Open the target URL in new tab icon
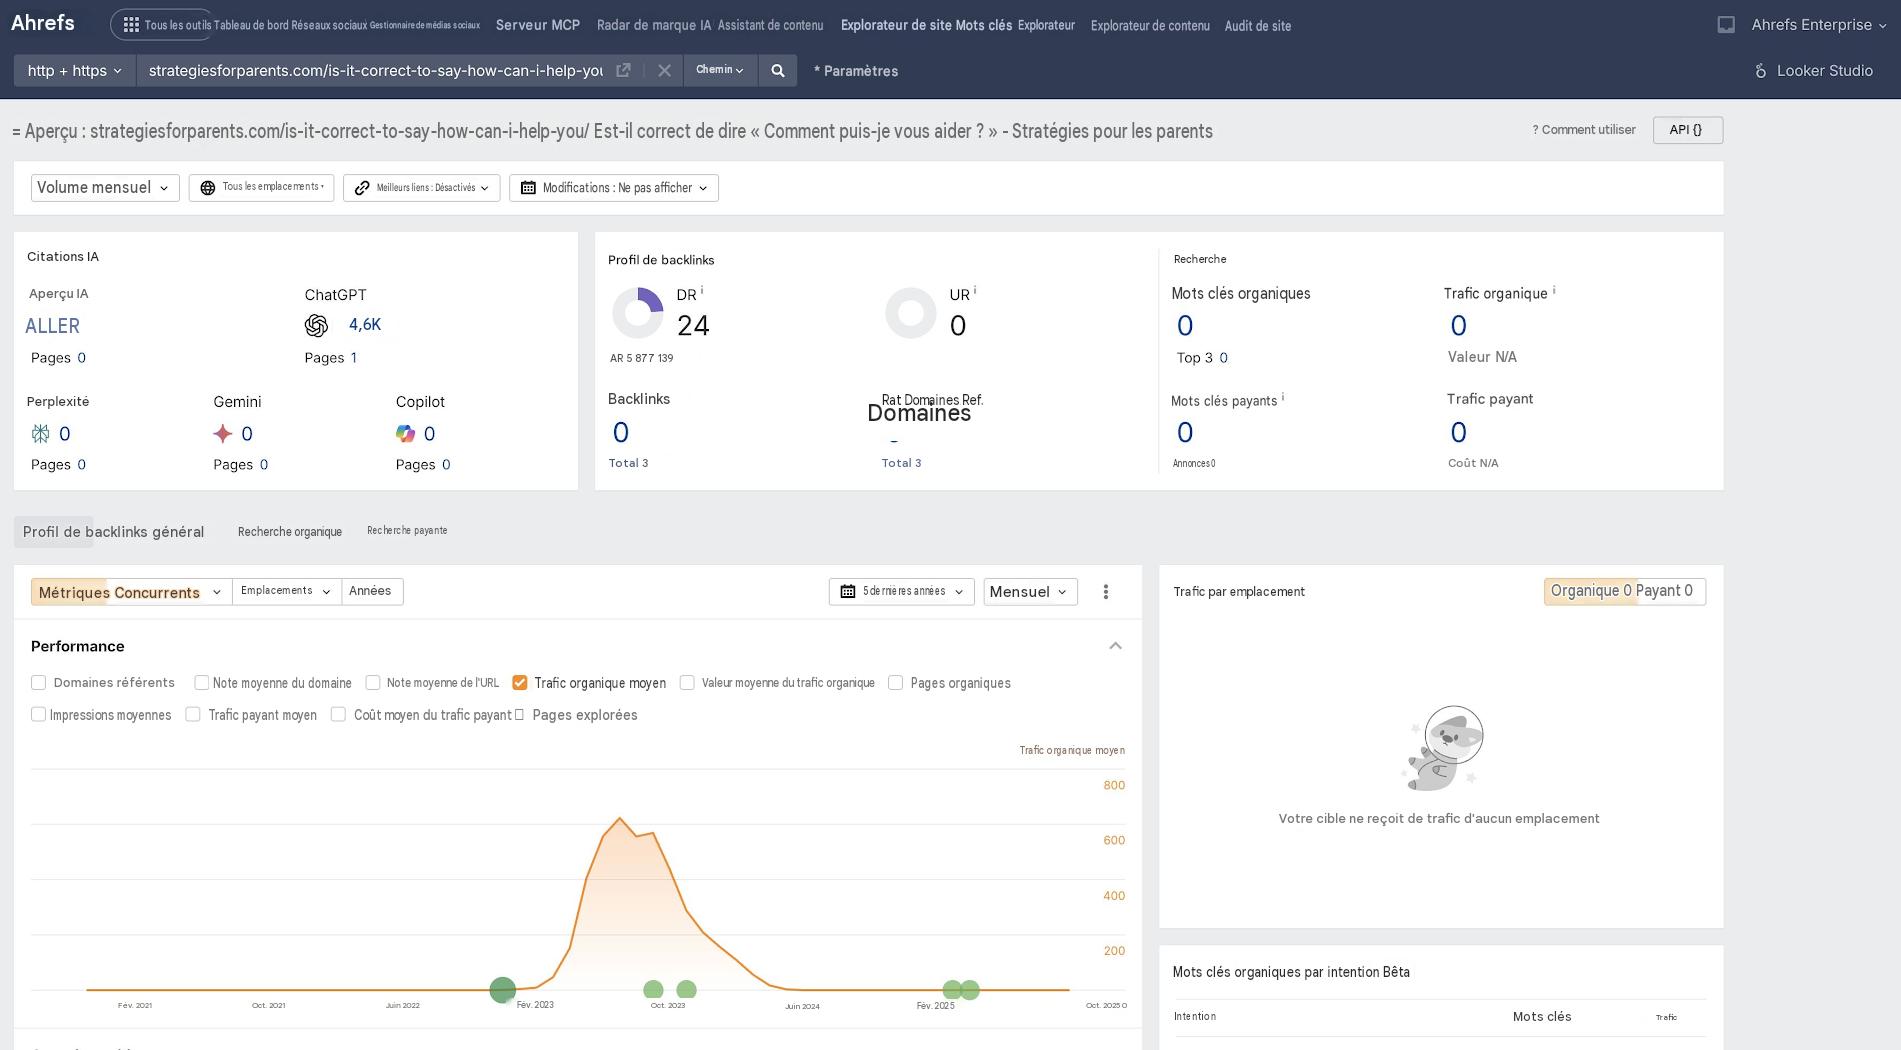 tap(623, 70)
